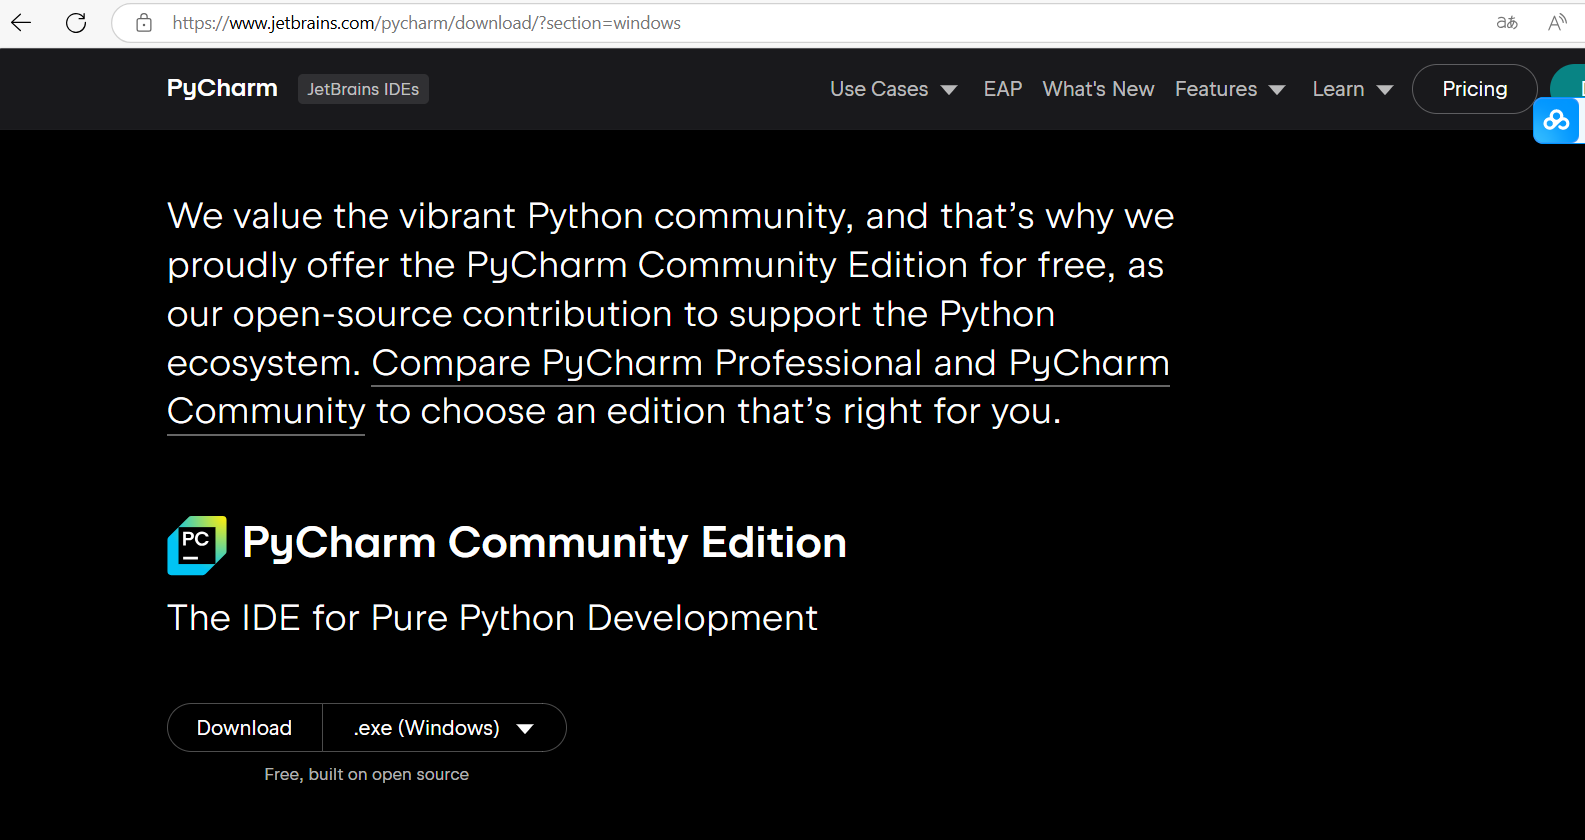This screenshot has height=840, width=1585.
Task: Click the PyCharm Community Edition heading
Action: coord(545,543)
